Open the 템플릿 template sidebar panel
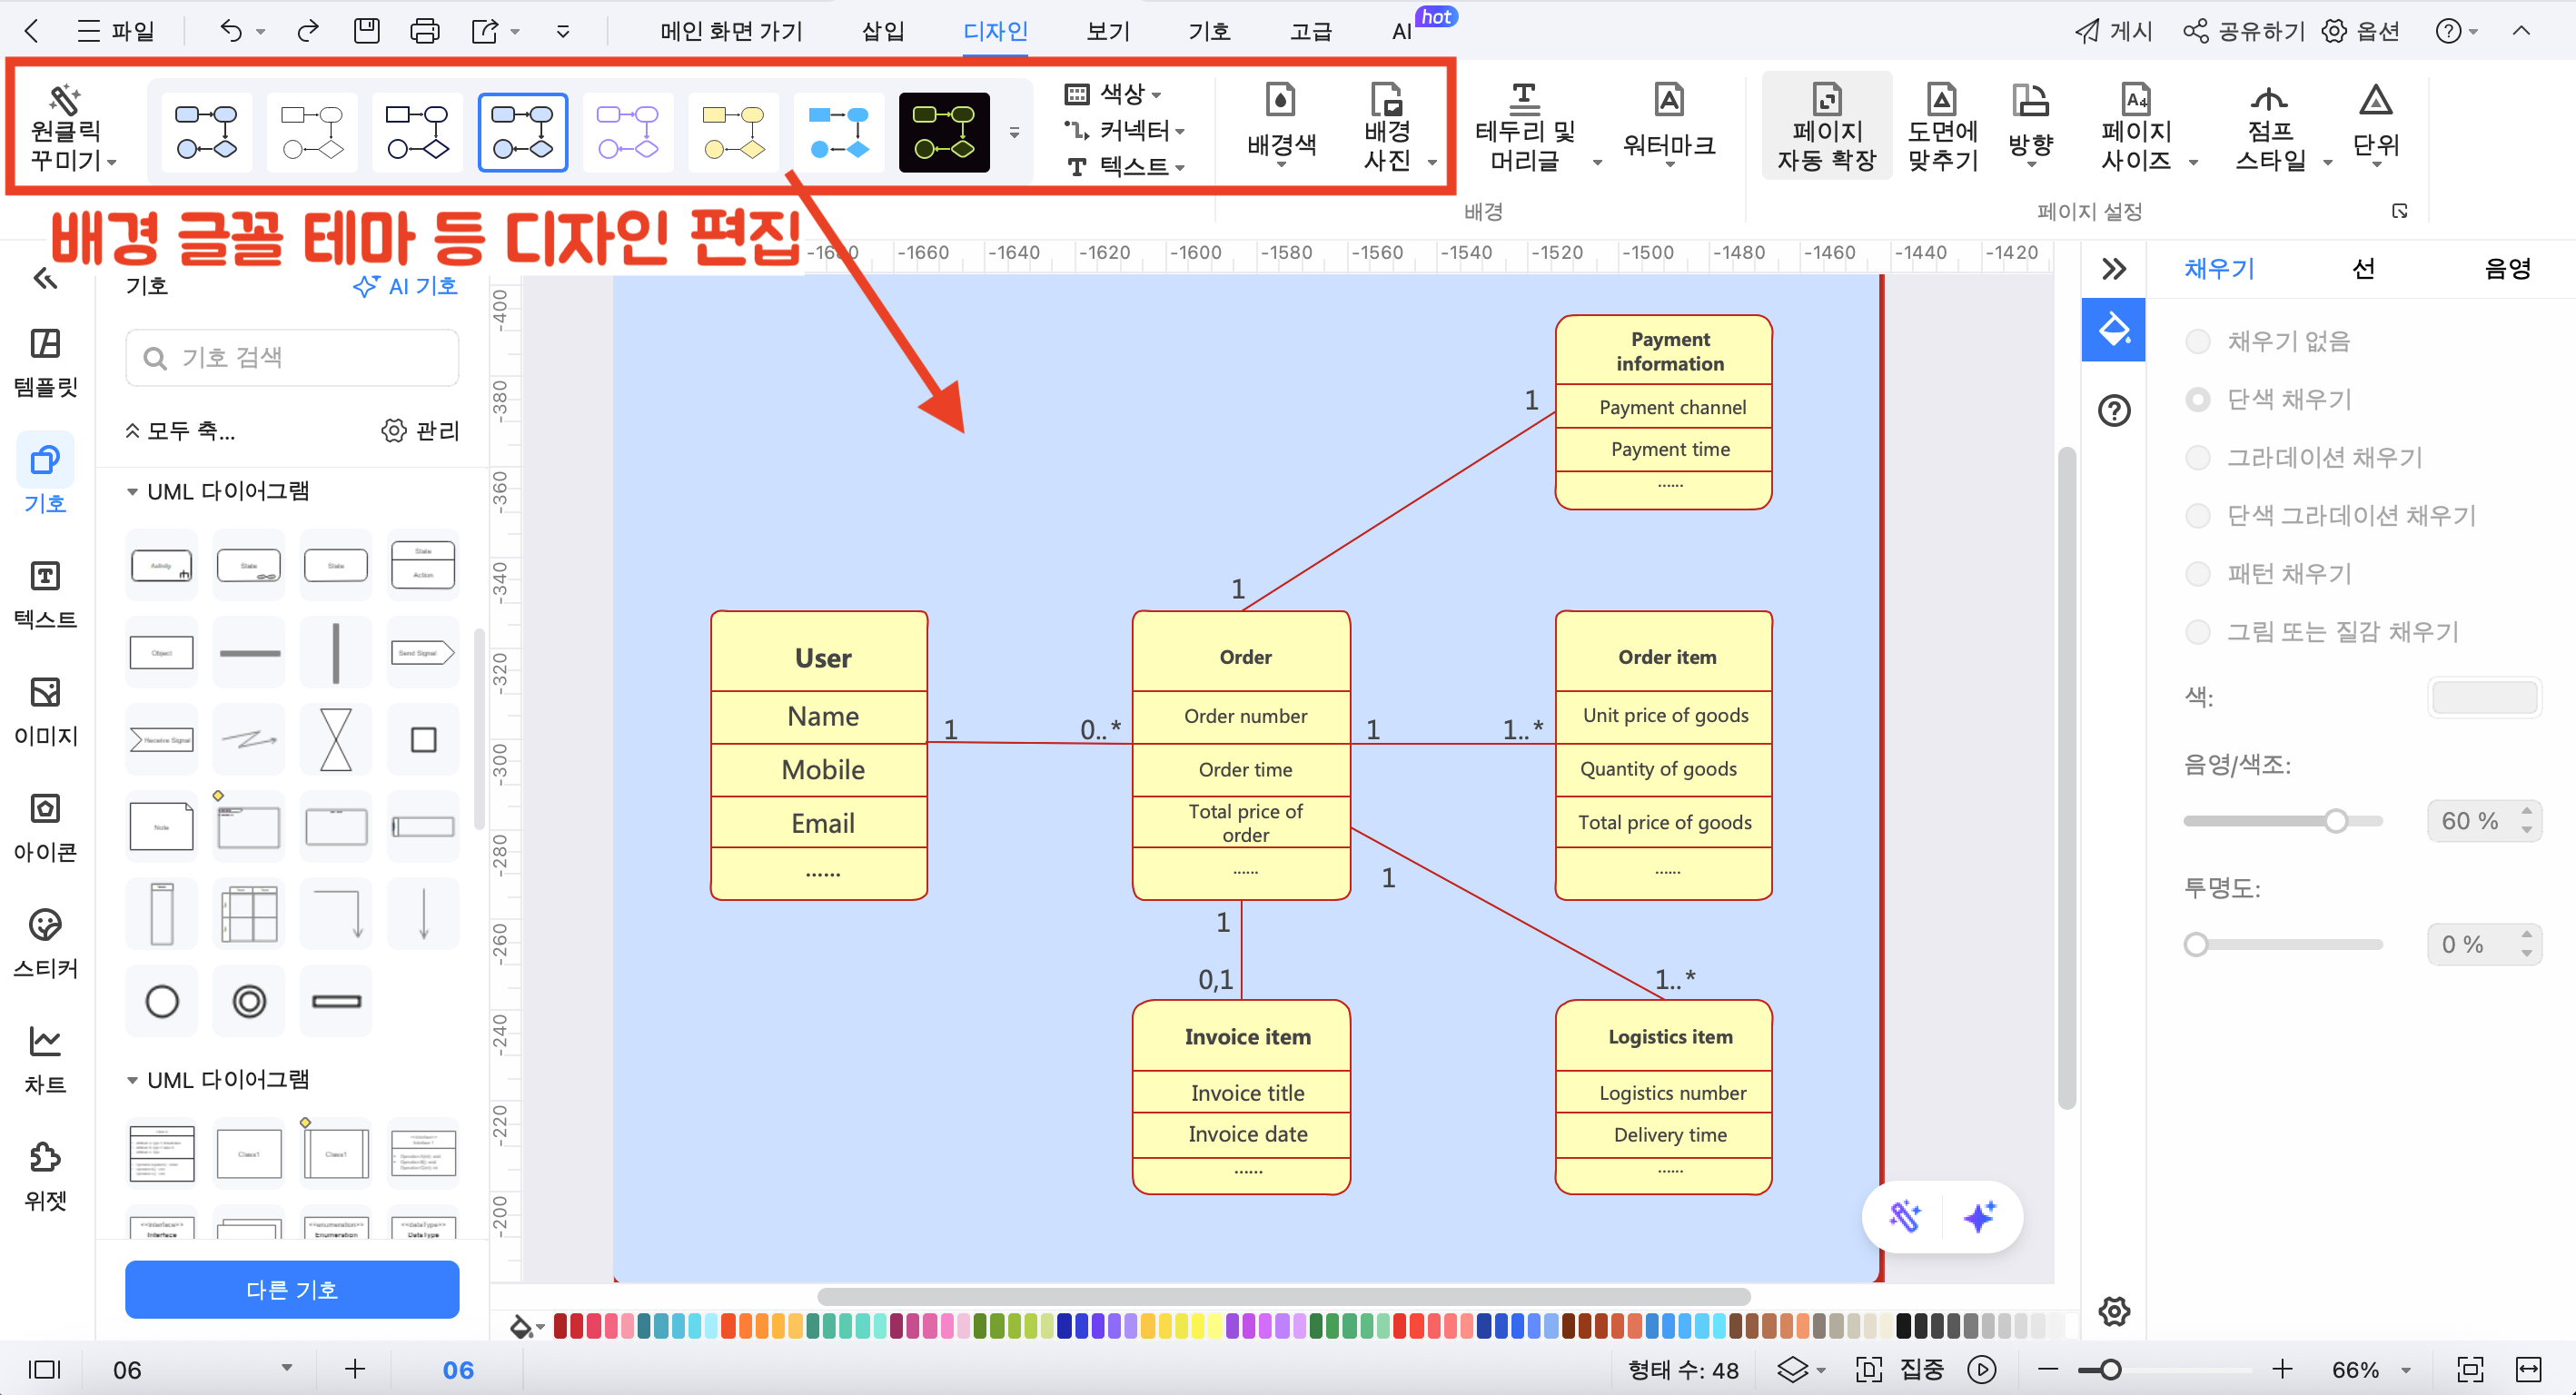2576x1395 pixels. pos(45,361)
